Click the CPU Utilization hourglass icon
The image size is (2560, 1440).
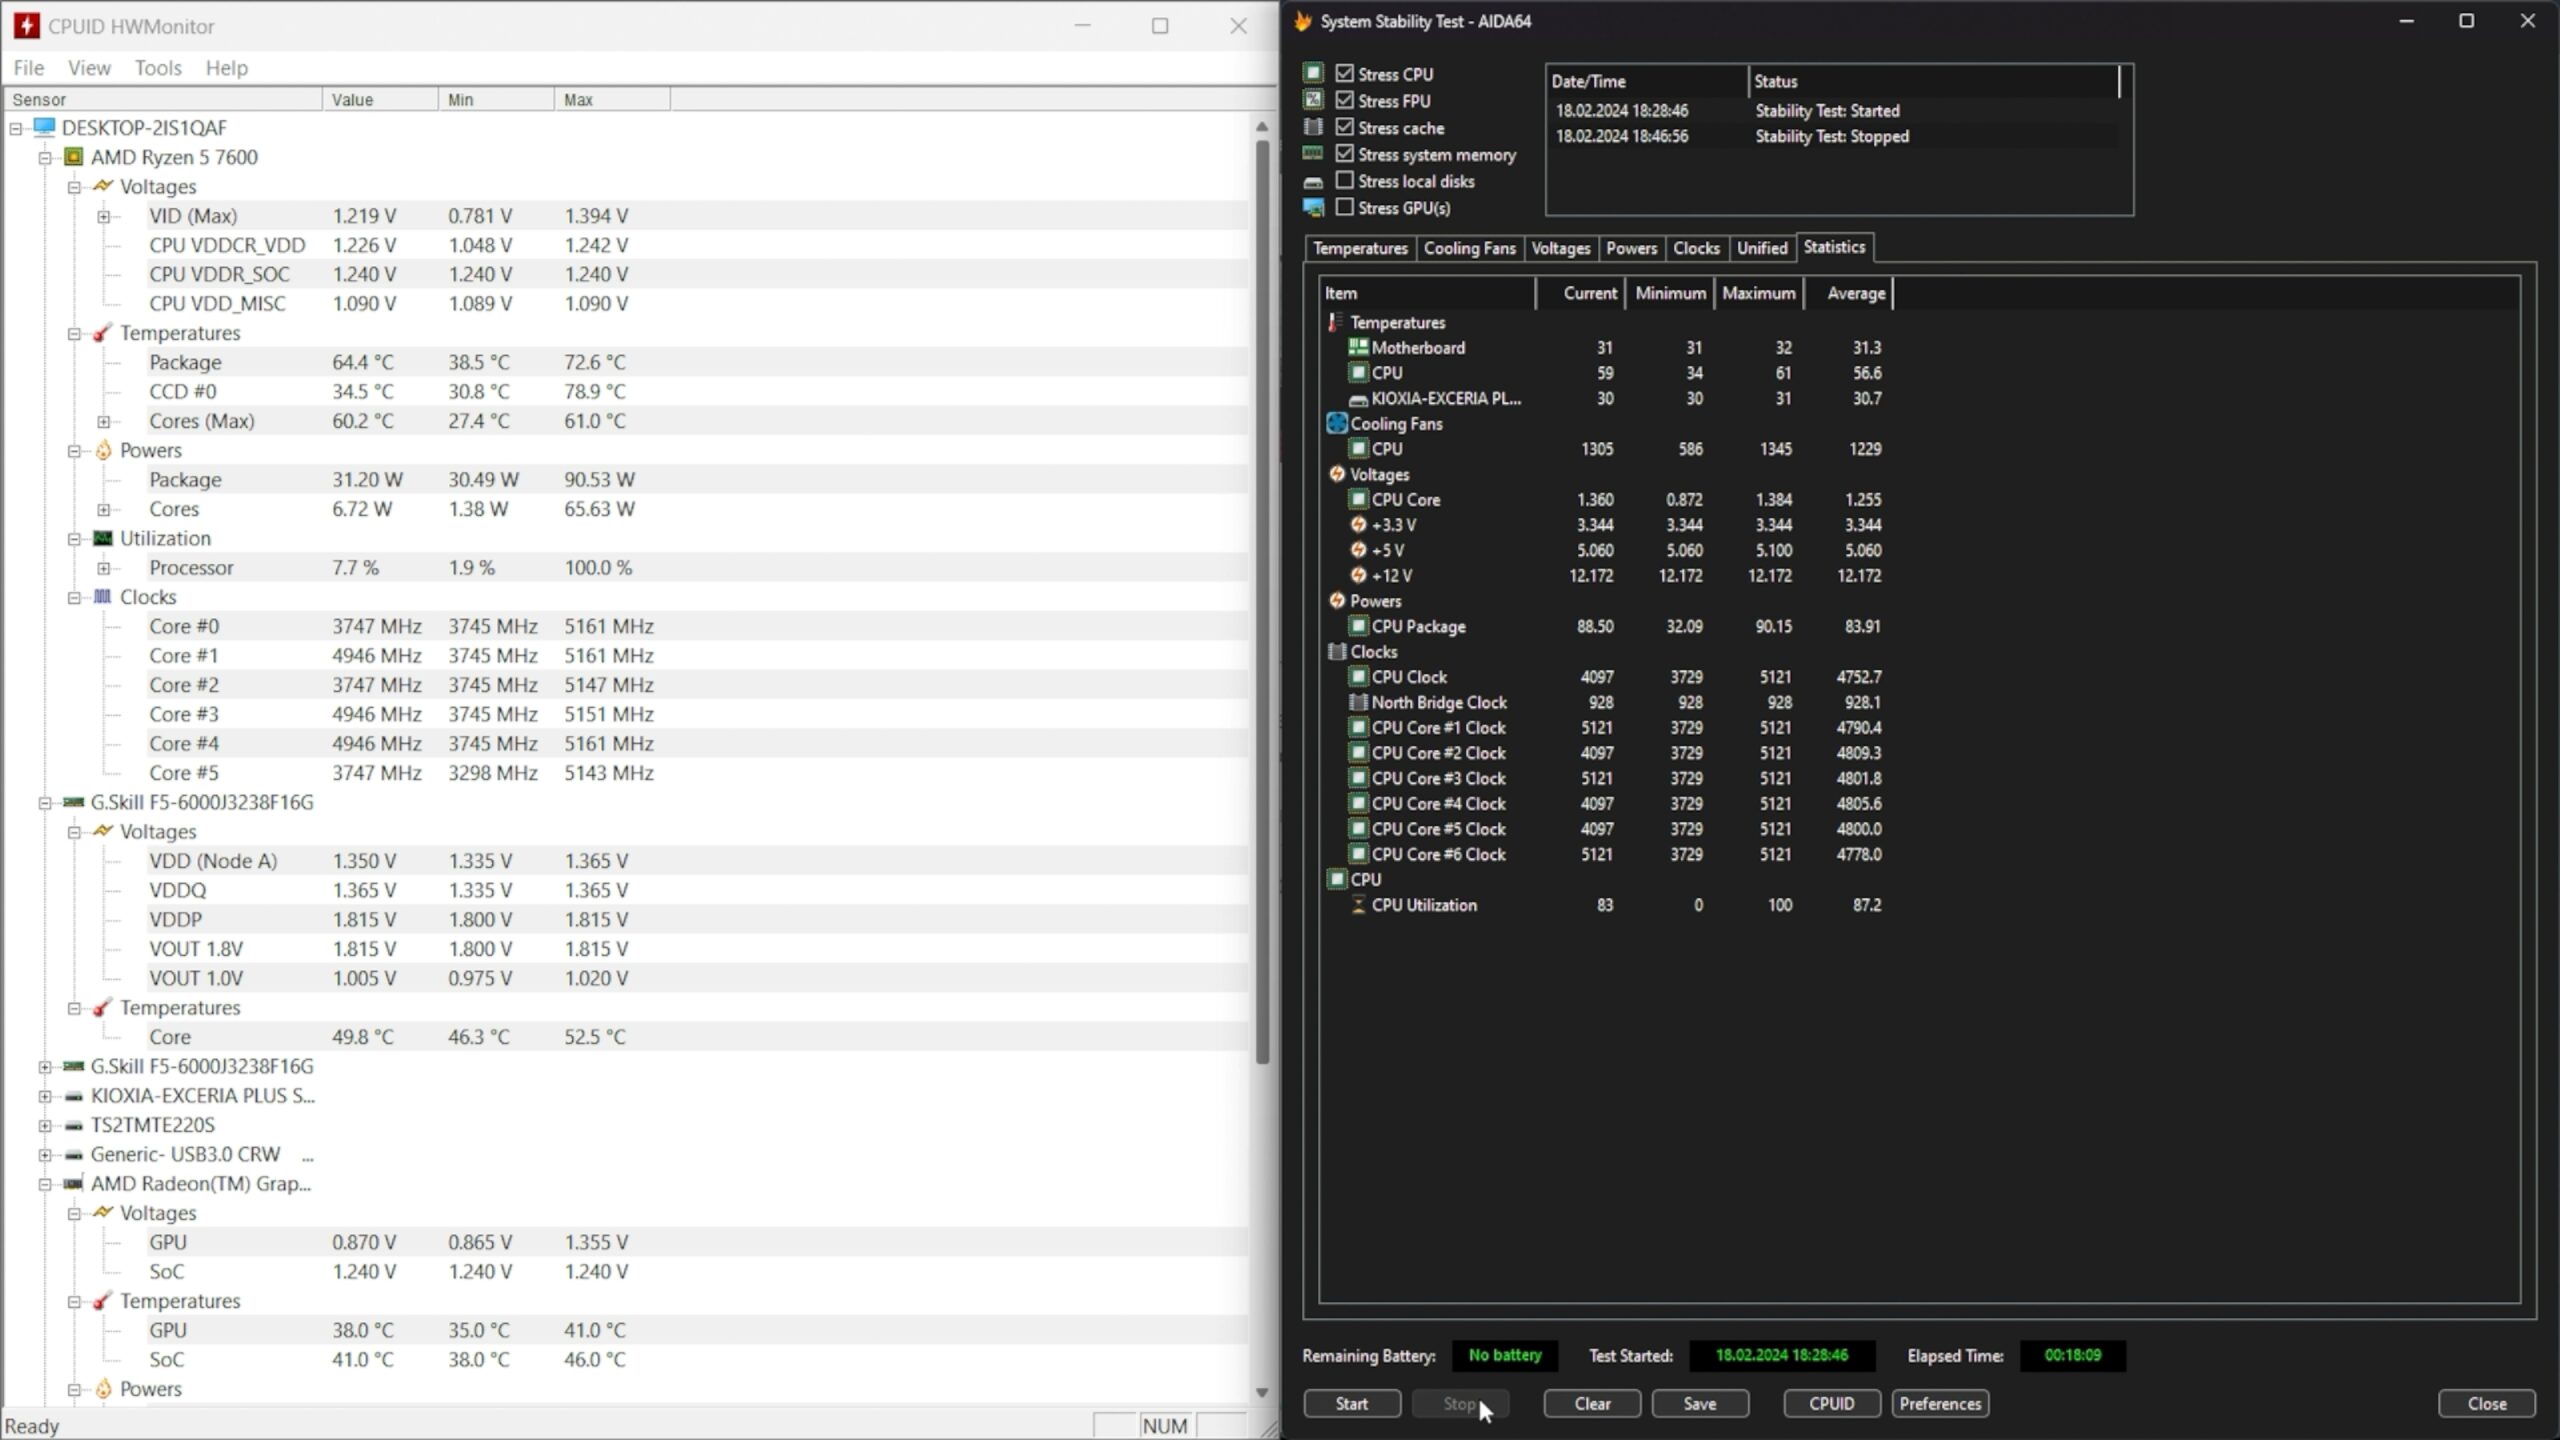(x=1358, y=905)
